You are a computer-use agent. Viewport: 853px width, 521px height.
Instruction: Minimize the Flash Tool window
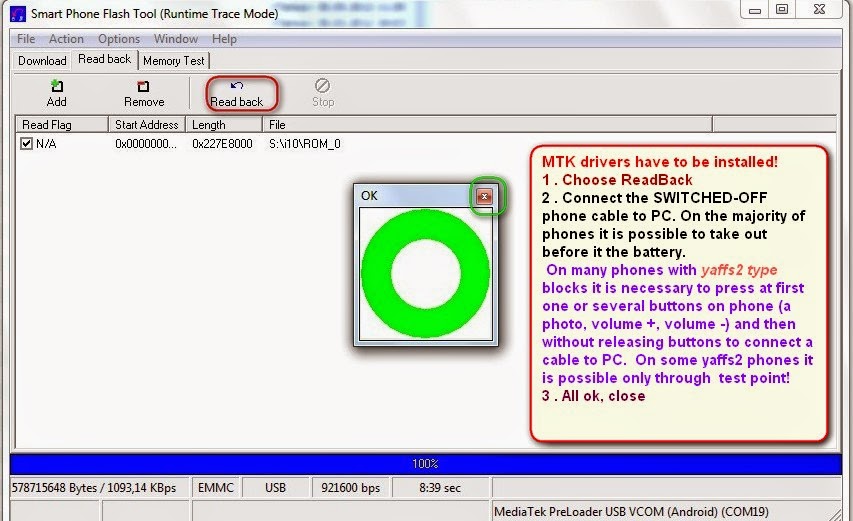click(755, 9)
